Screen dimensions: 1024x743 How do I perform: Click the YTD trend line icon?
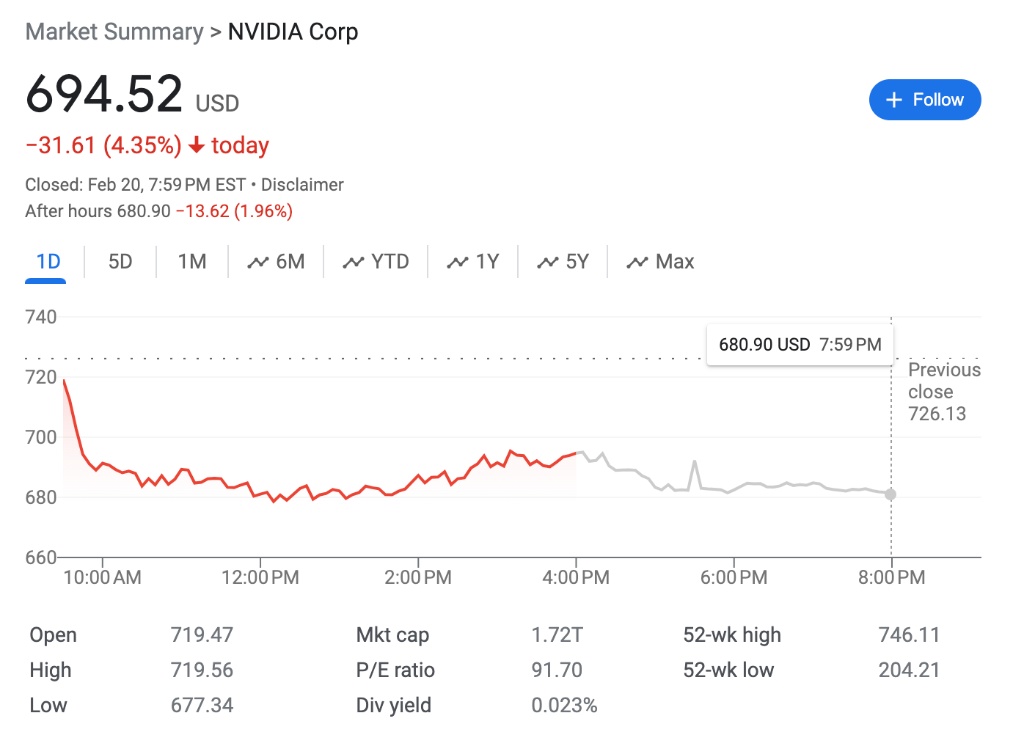(353, 262)
